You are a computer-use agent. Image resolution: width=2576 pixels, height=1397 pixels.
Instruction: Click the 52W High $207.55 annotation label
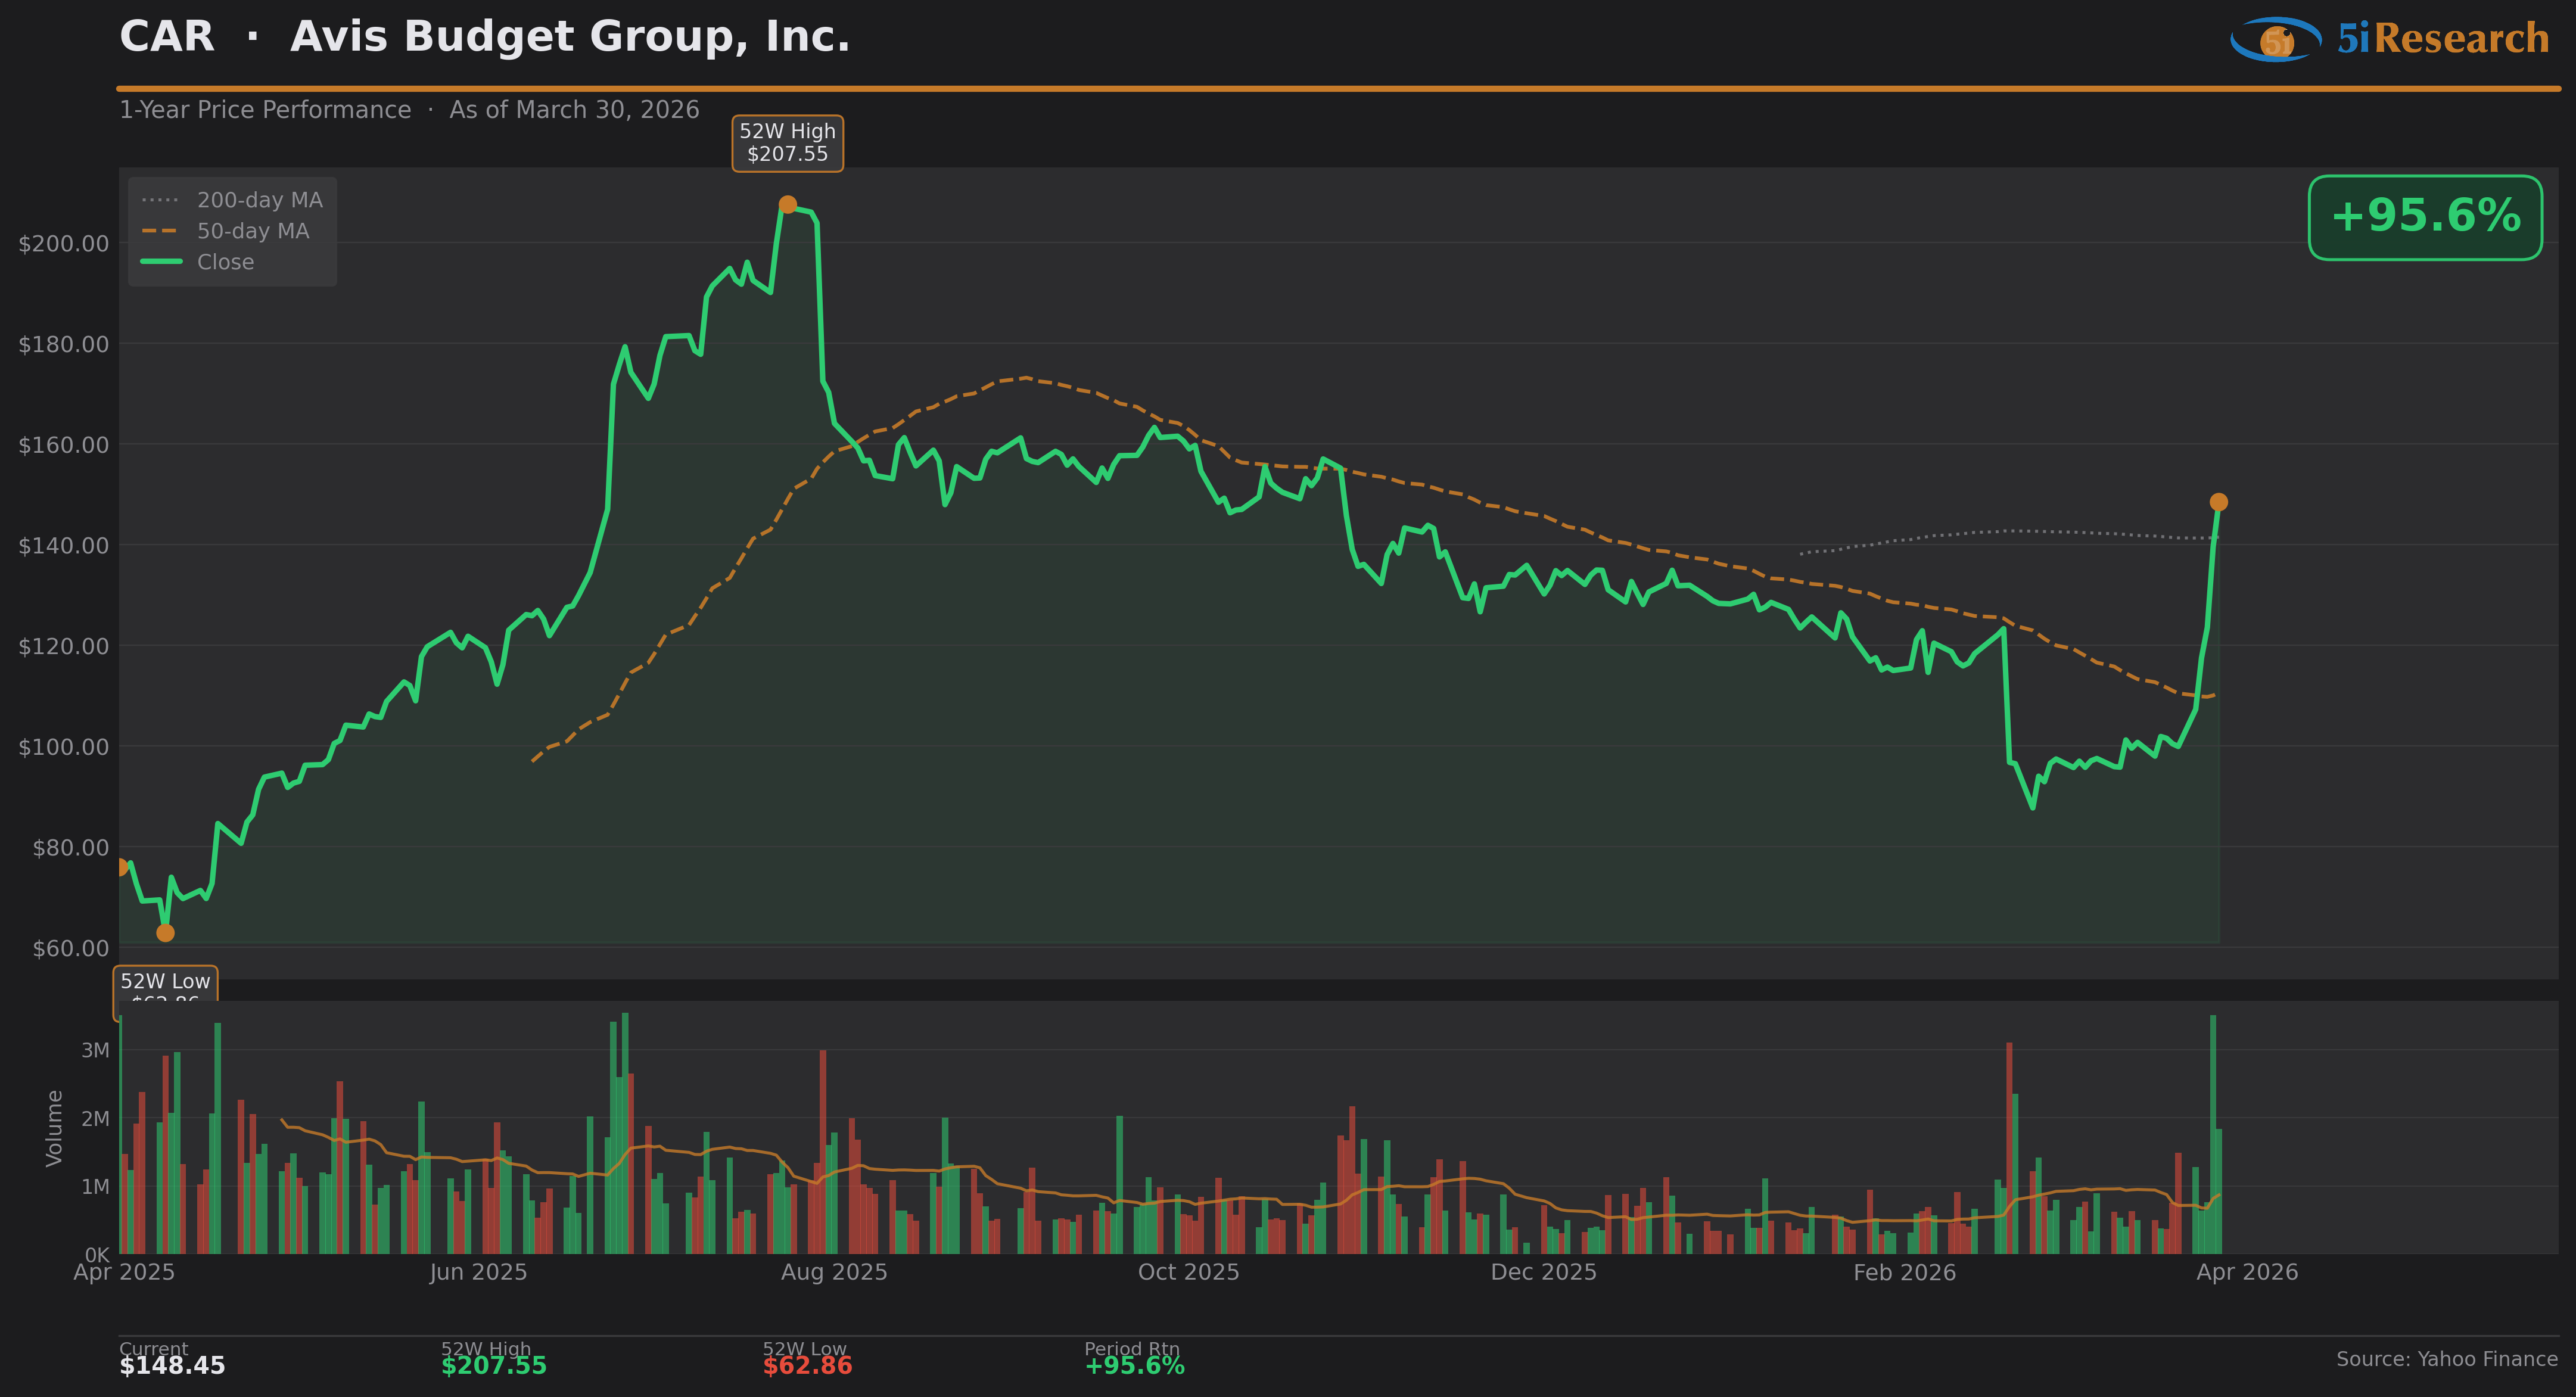[787, 143]
